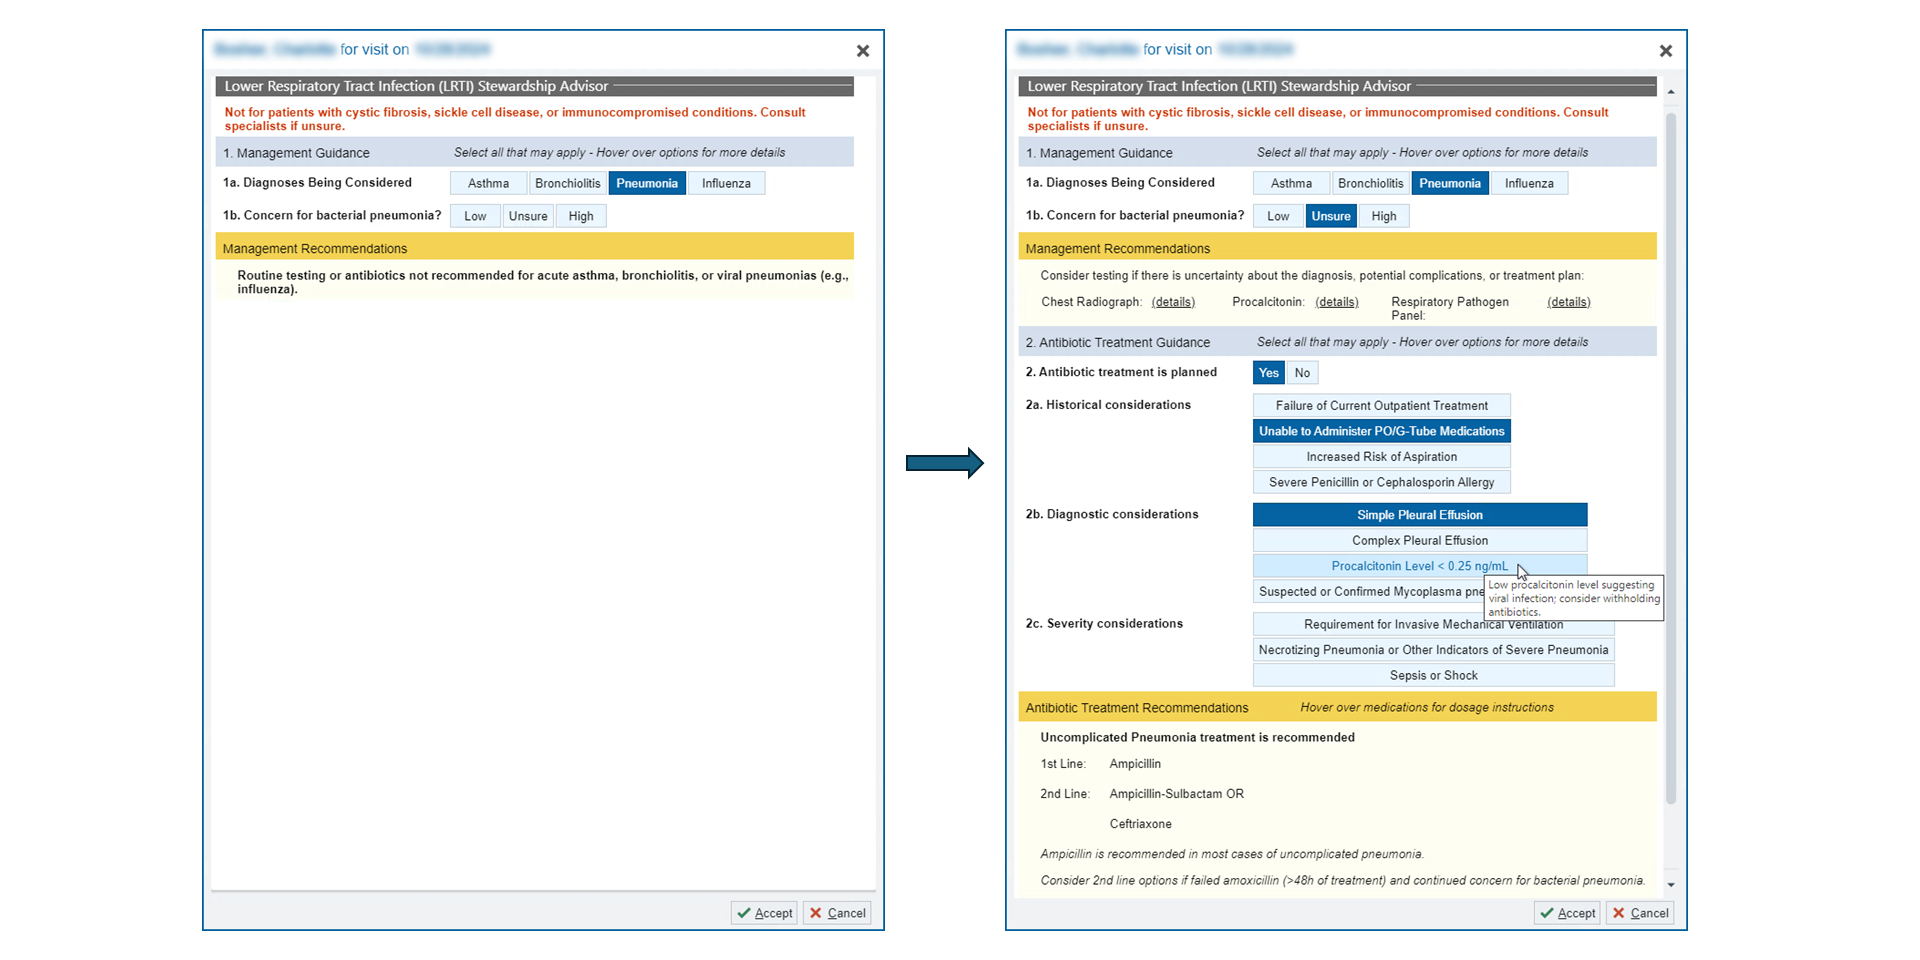Choose High concern in the right window
Viewport: 1920px width, 960px height.
pos(1384,216)
